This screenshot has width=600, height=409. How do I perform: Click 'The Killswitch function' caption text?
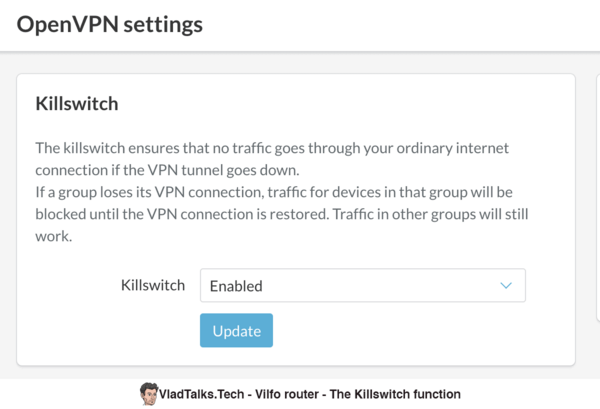[395, 394]
